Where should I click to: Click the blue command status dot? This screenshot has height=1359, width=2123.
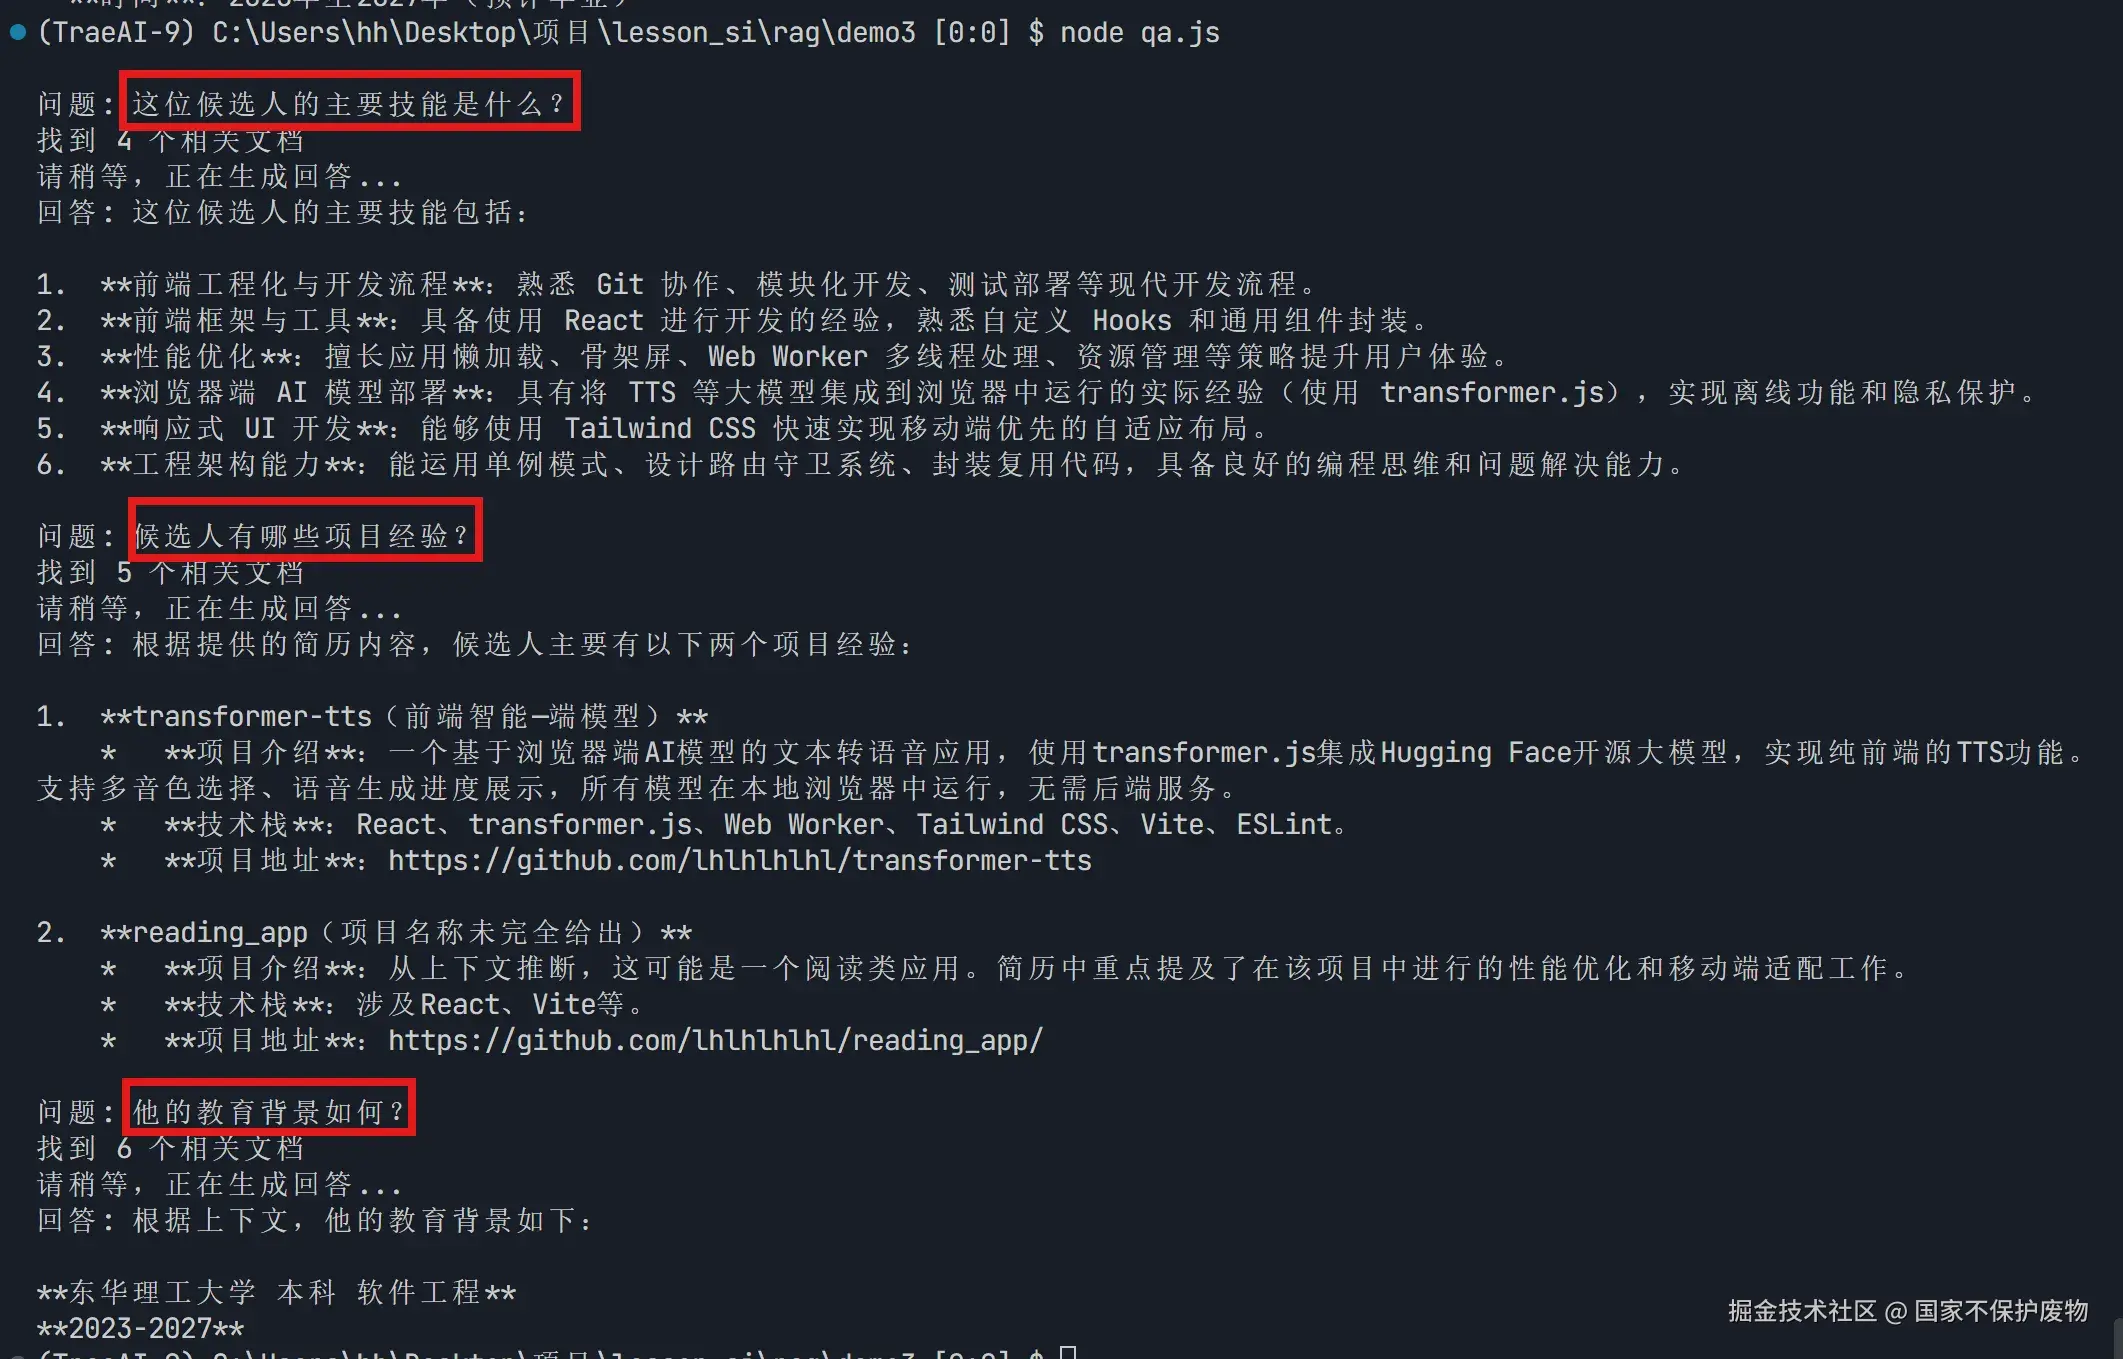pos(17,32)
